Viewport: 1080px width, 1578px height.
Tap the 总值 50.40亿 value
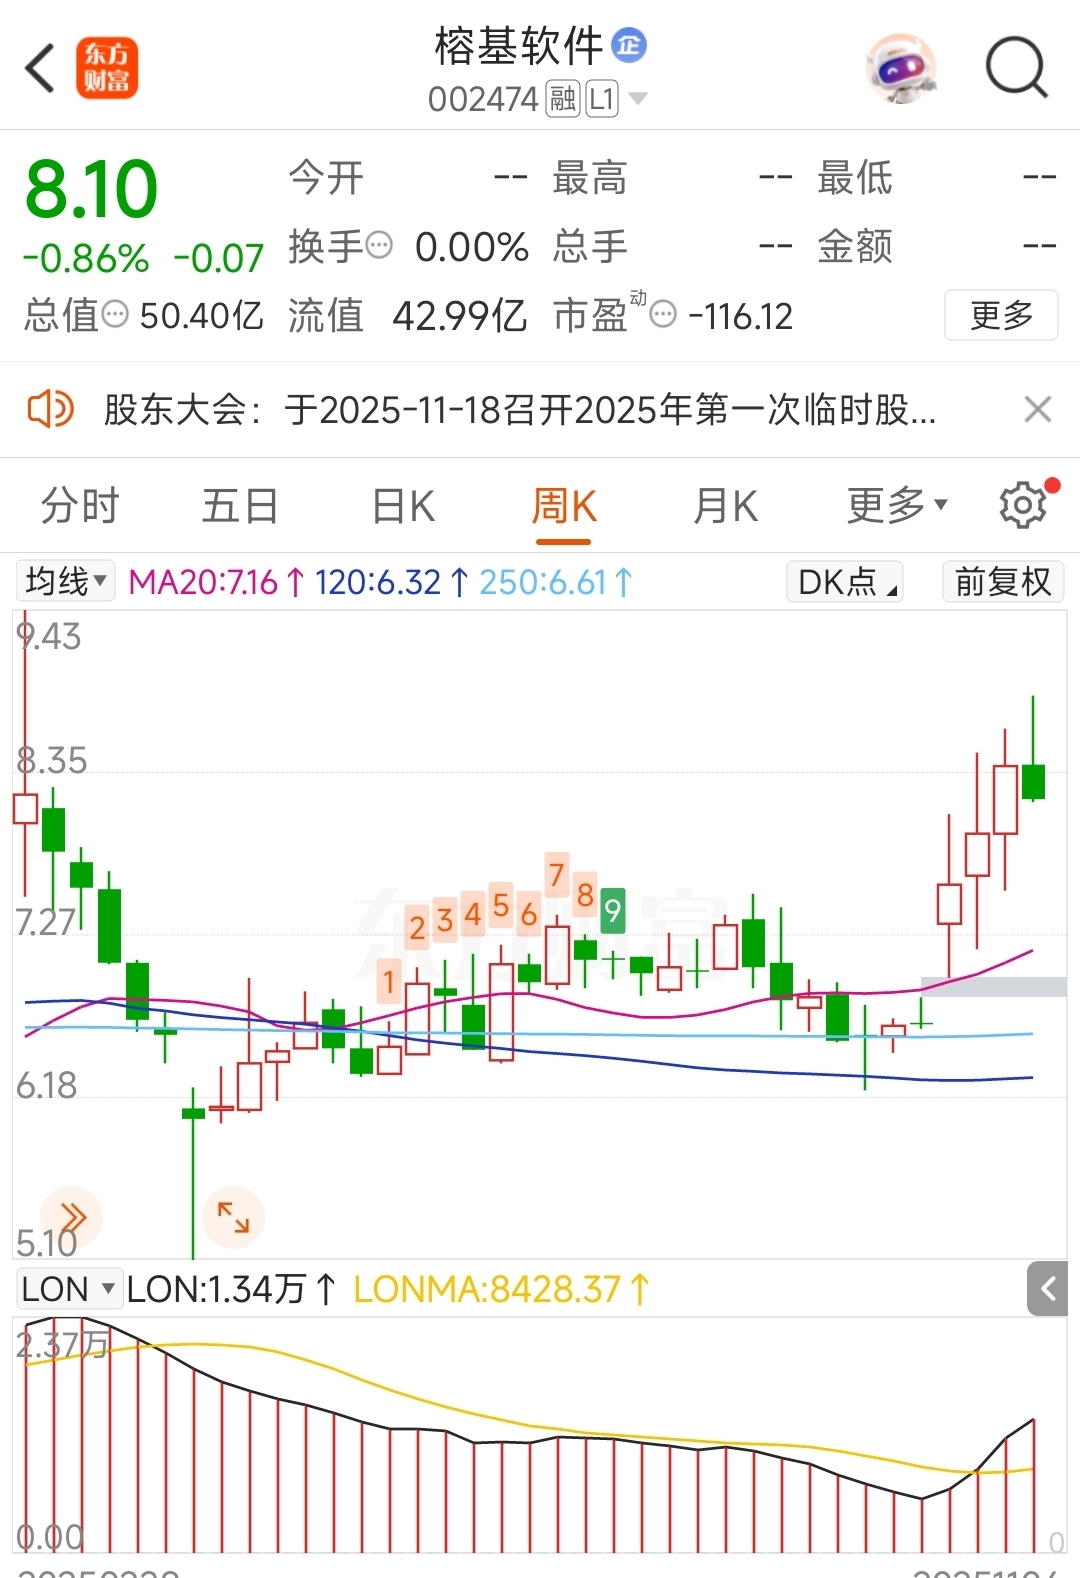[x=201, y=316]
